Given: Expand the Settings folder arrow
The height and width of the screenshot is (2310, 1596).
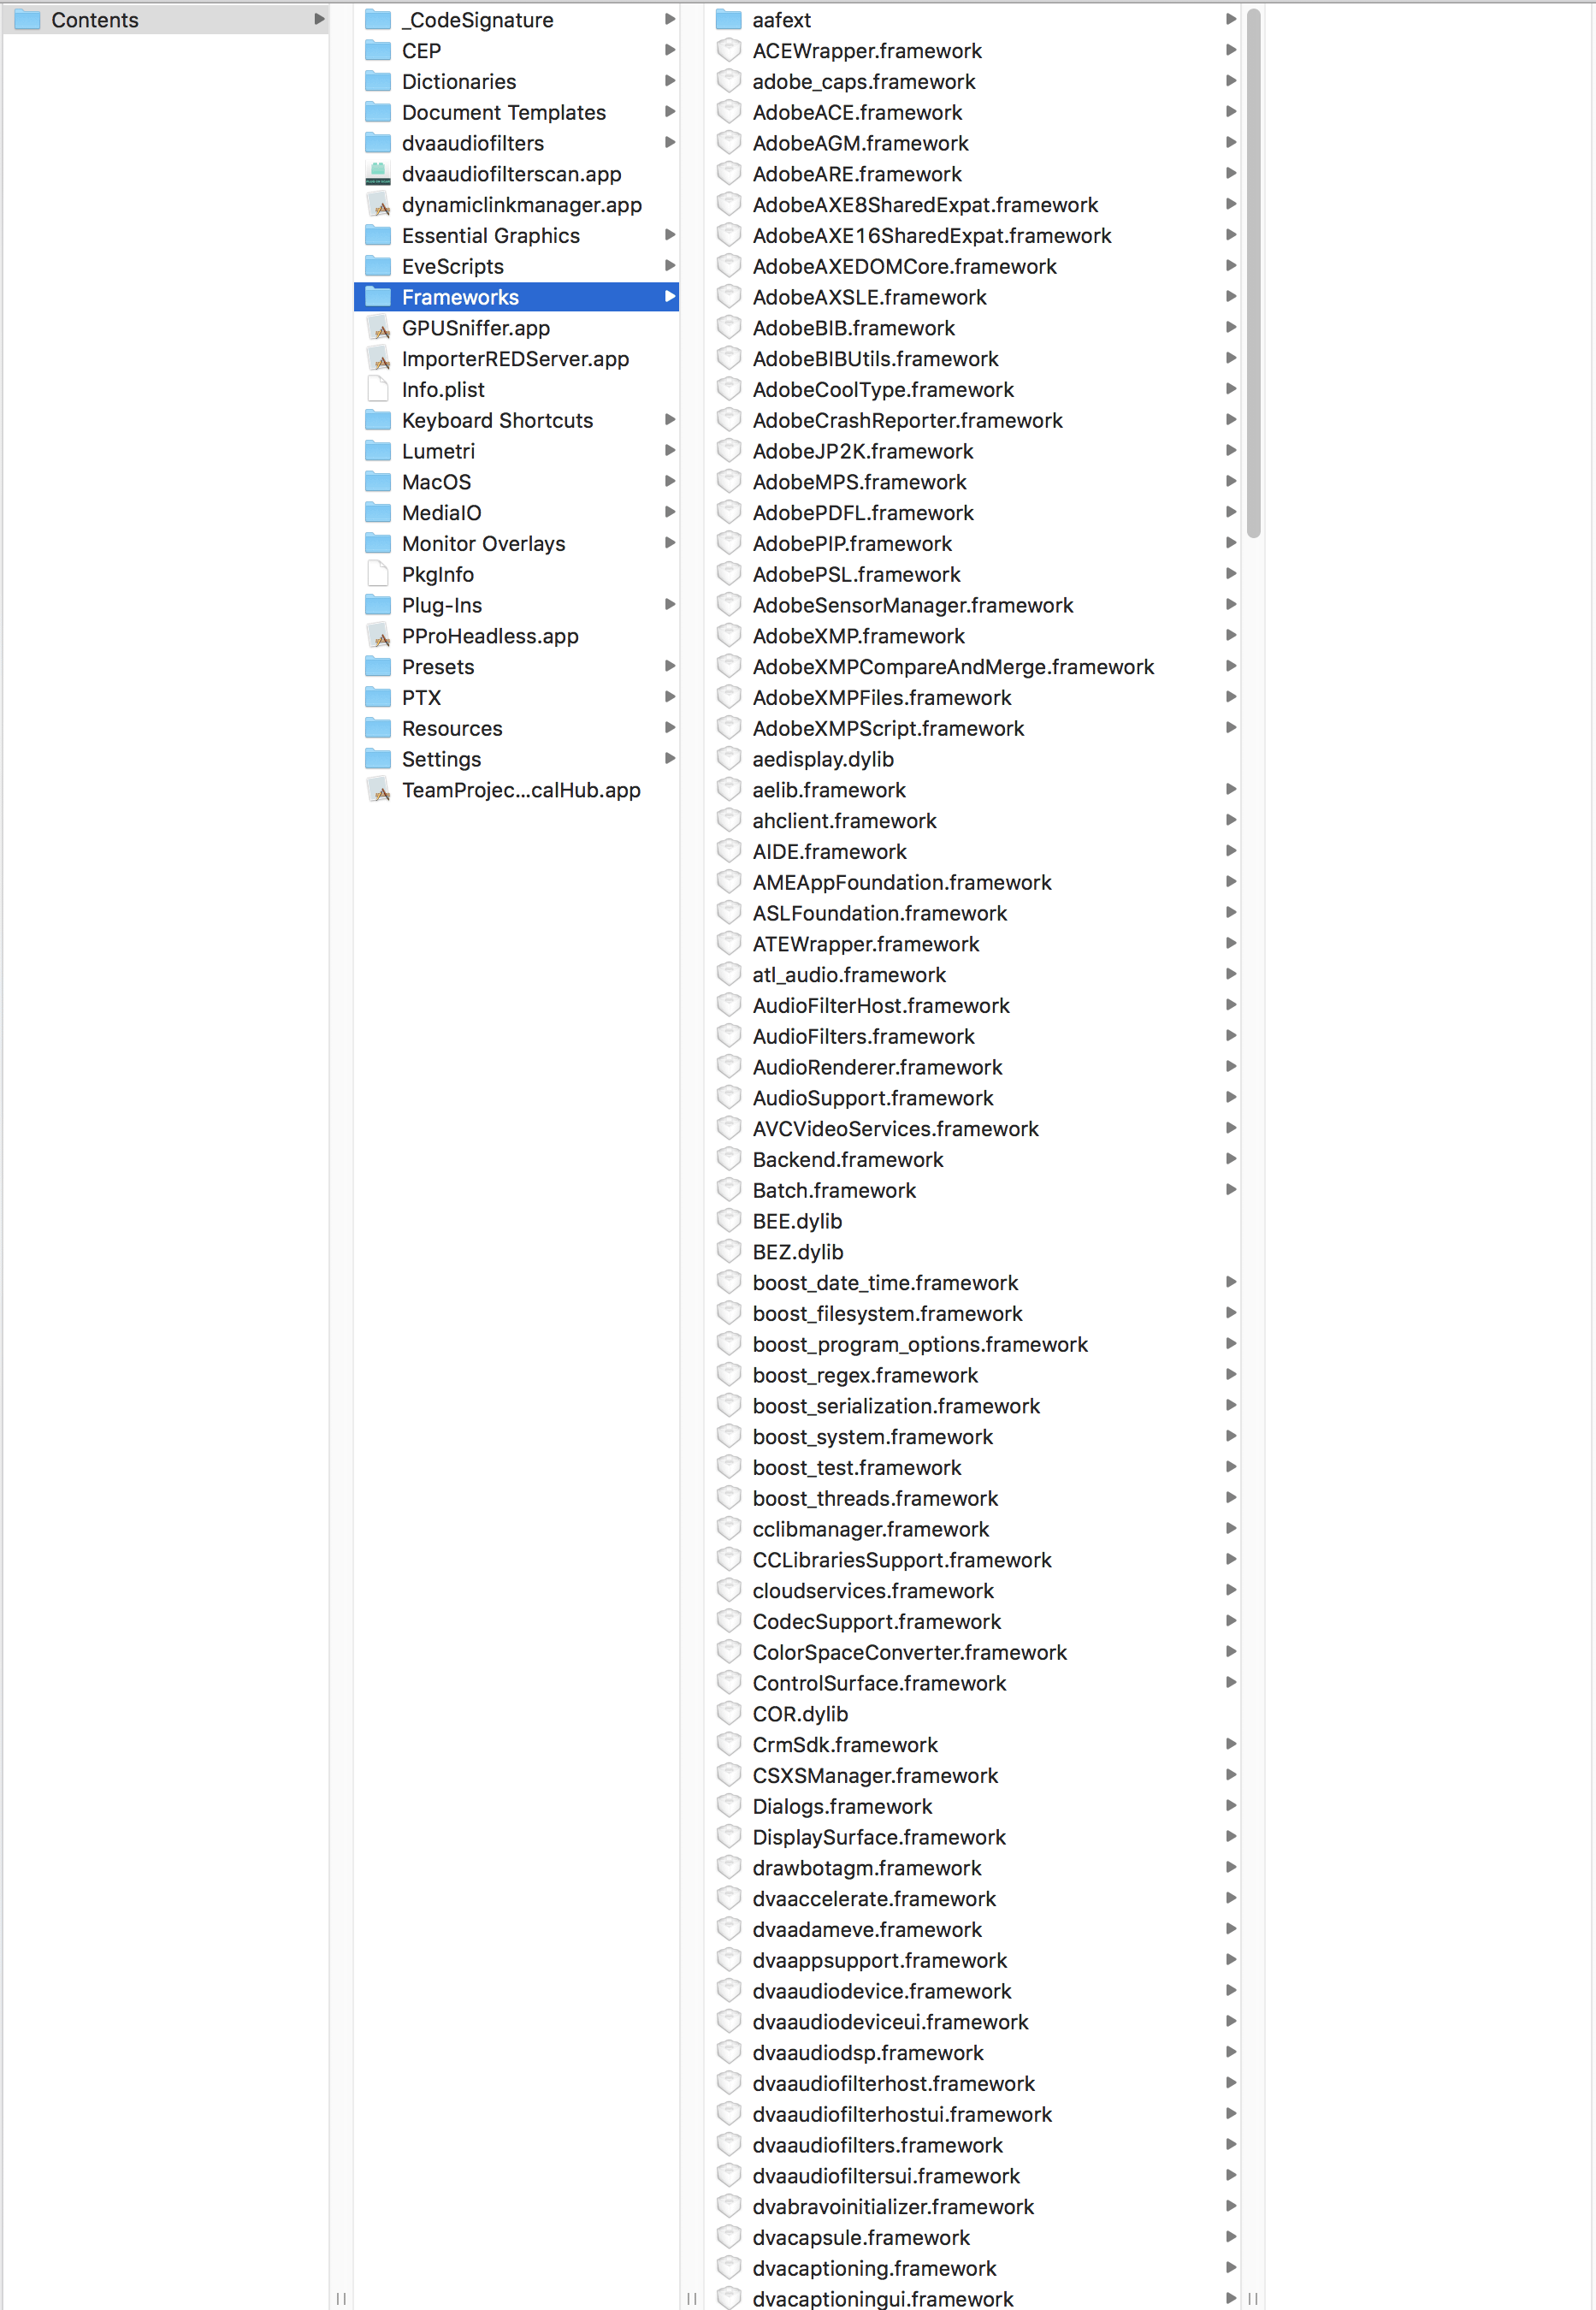Looking at the screenshot, I should tap(670, 758).
